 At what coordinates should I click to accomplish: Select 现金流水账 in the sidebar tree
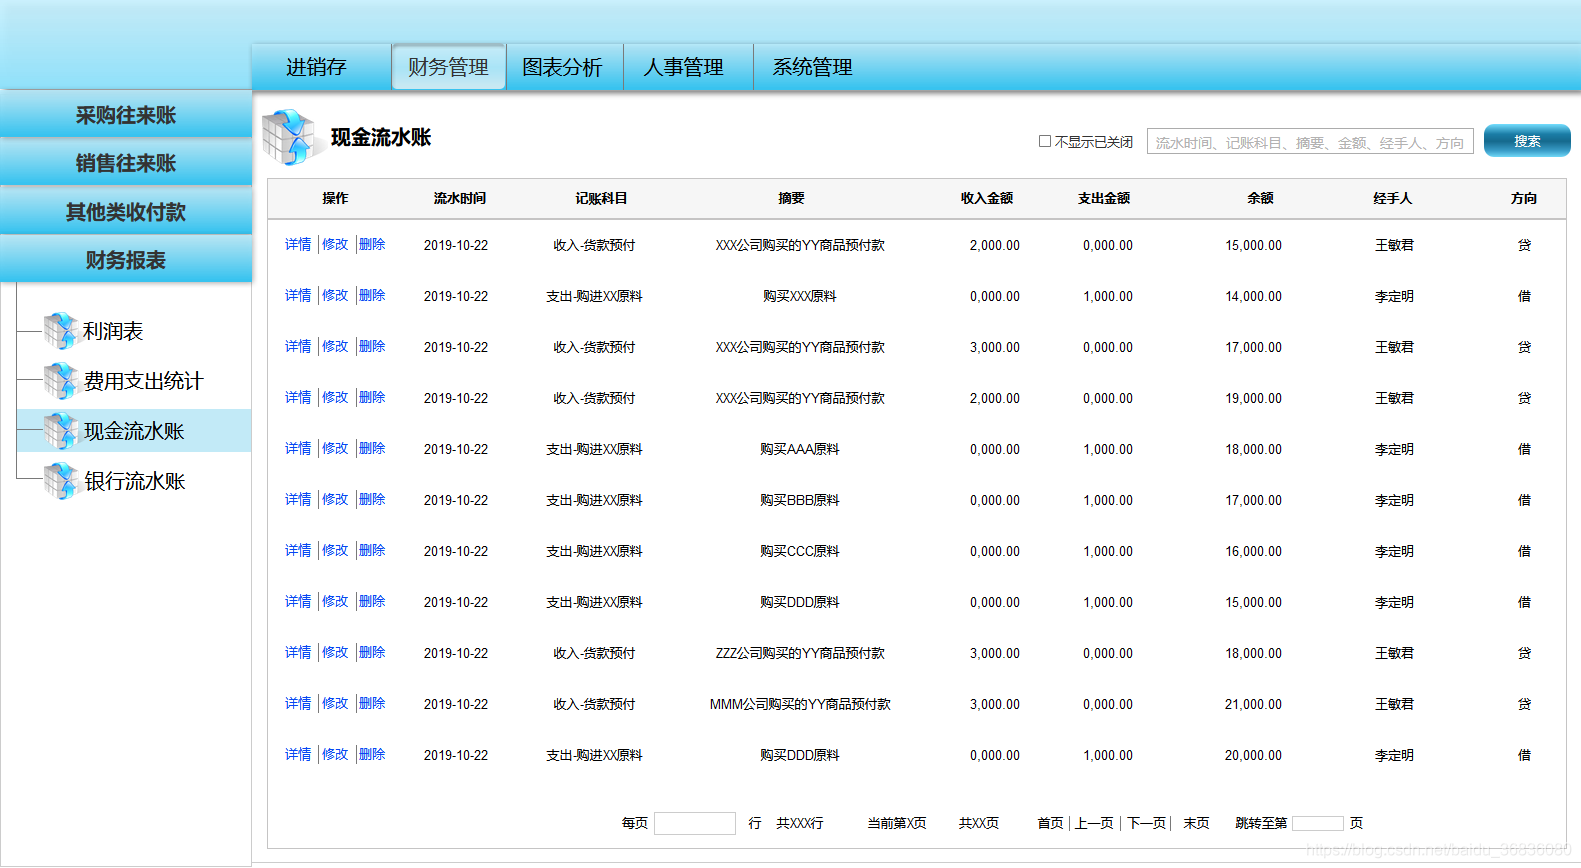tap(134, 431)
